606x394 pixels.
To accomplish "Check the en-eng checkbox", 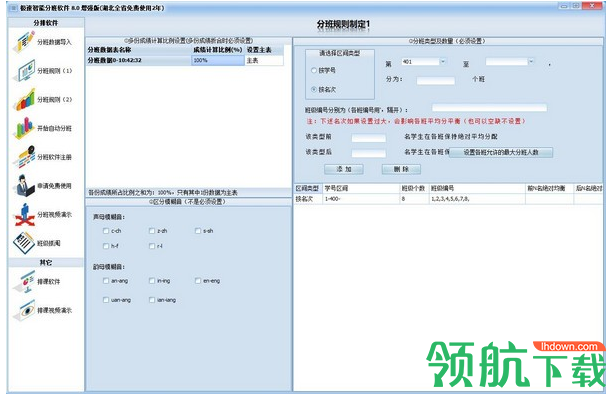I will click(x=198, y=281).
